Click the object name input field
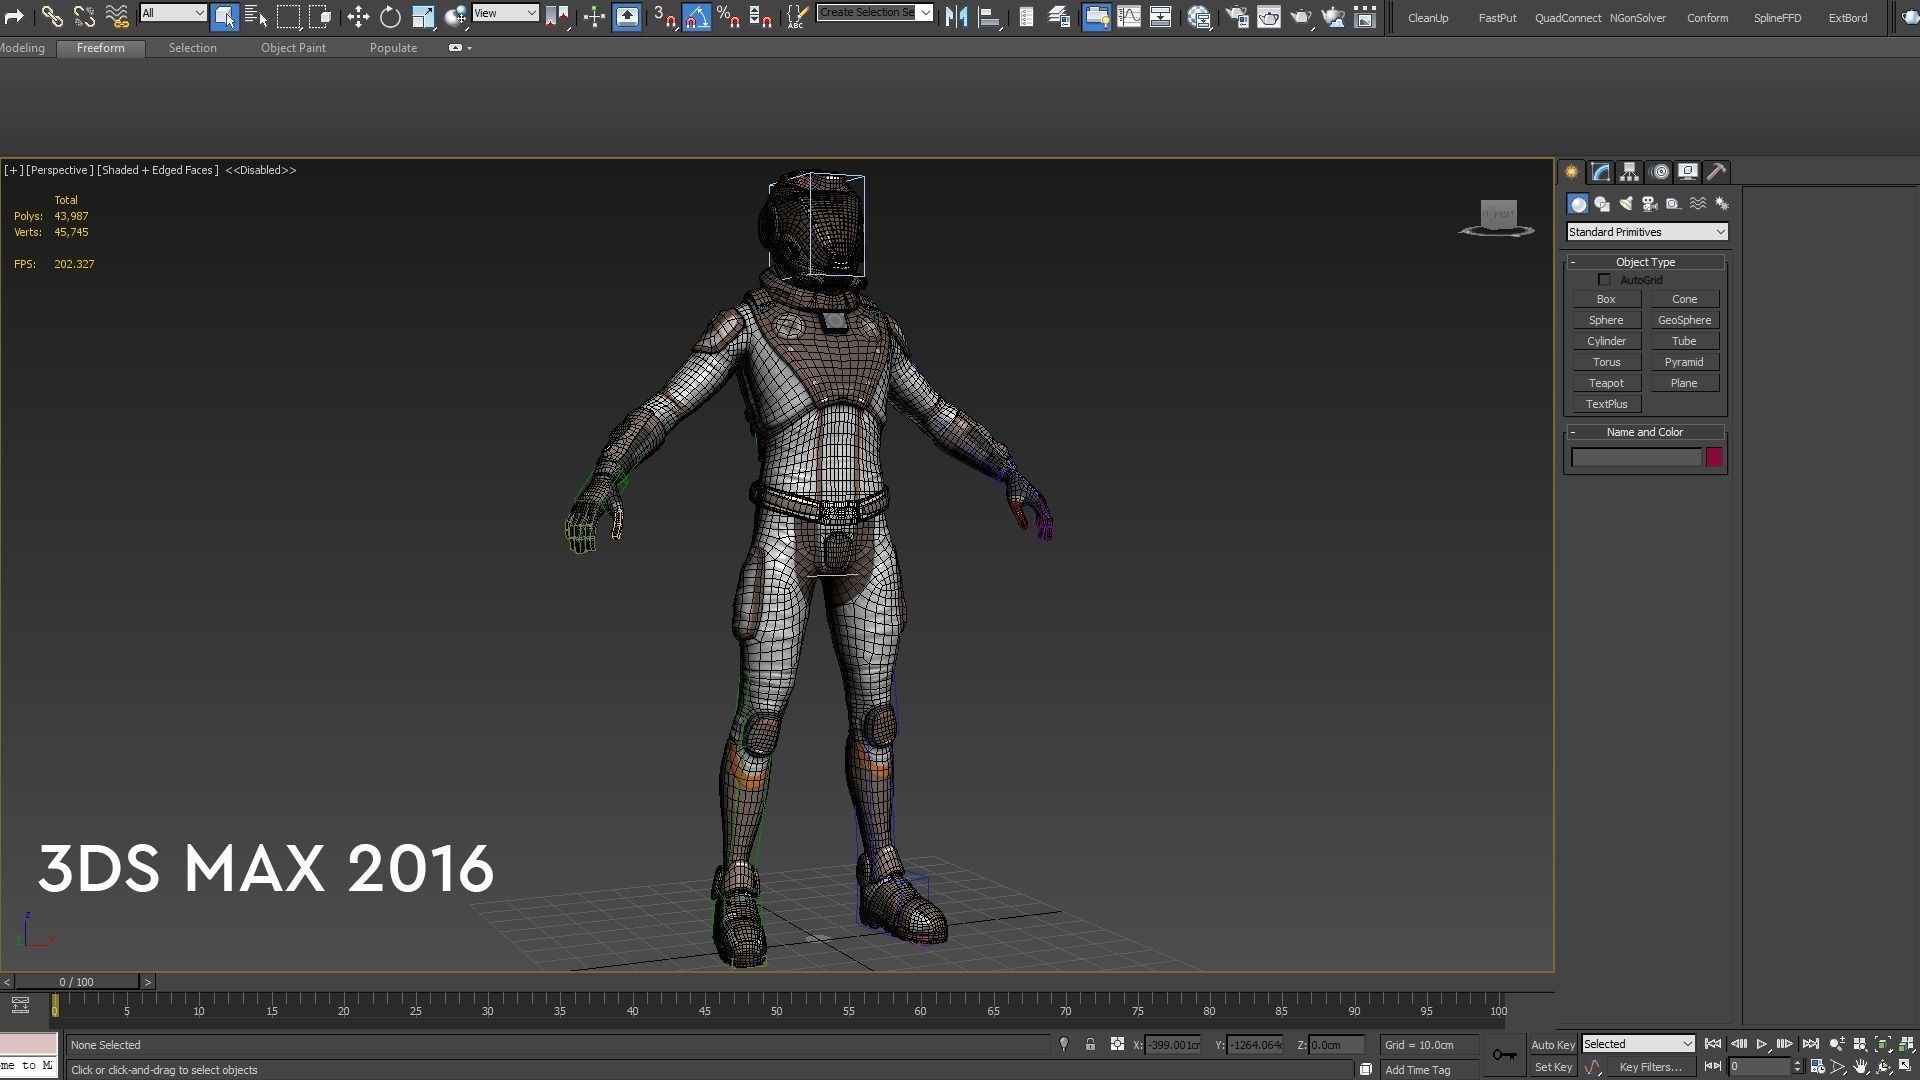Screen dimensions: 1920x1080 [x=1636, y=457]
